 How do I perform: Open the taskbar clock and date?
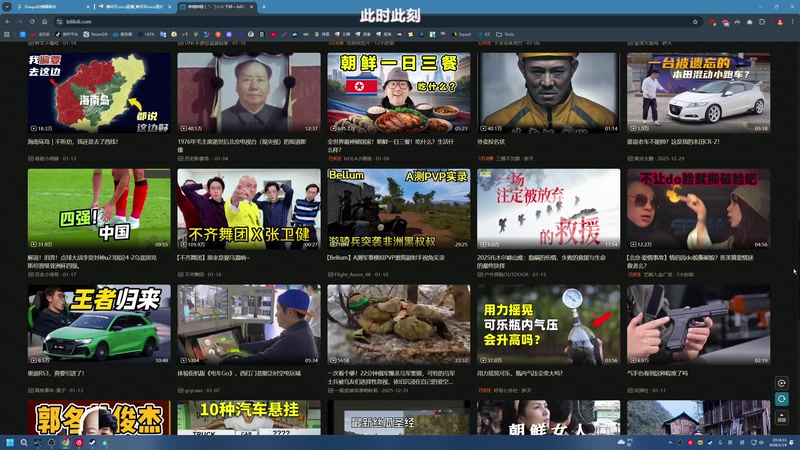pos(779,442)
